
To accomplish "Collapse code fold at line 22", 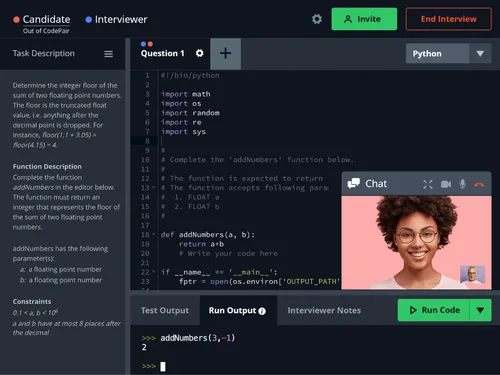I will click(154, 272).
